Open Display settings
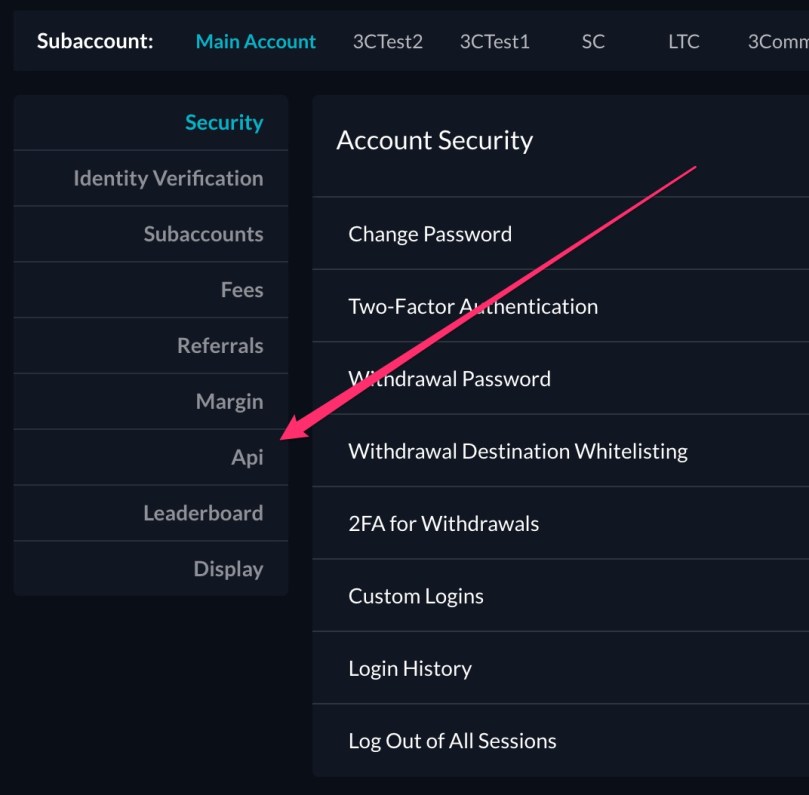 coord(227,568)
